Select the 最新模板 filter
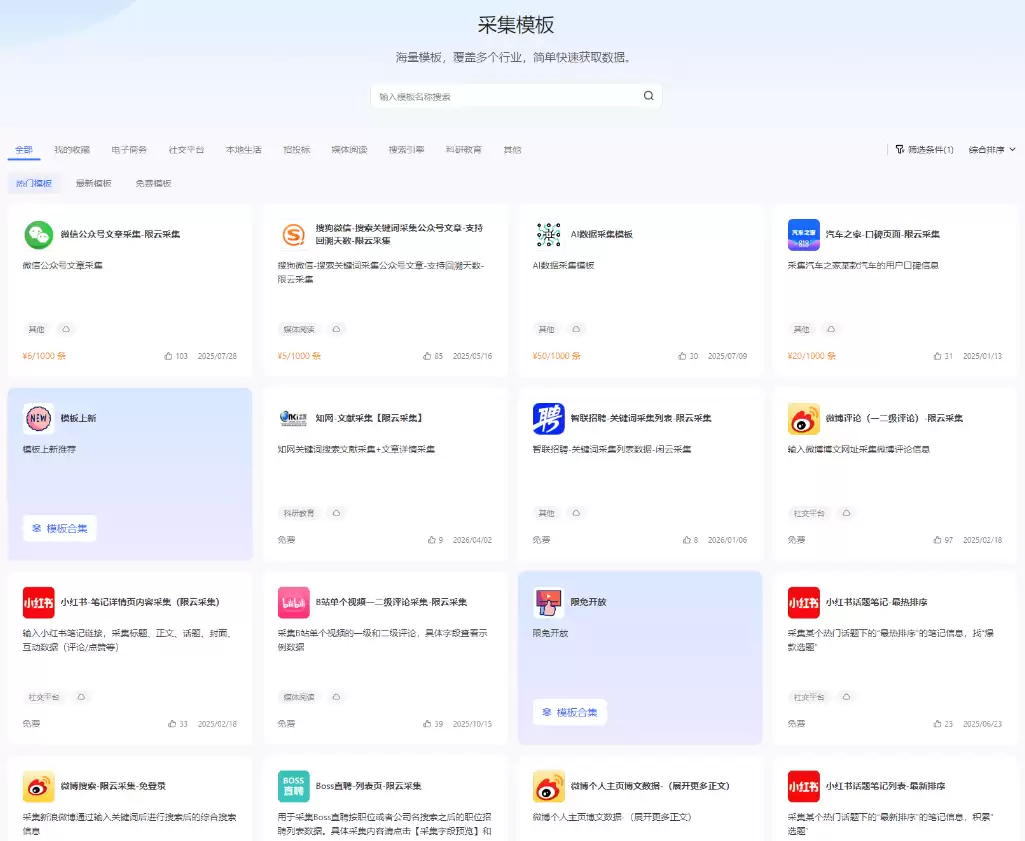This screenshot has height=841, width=1025. pos(93,183)
